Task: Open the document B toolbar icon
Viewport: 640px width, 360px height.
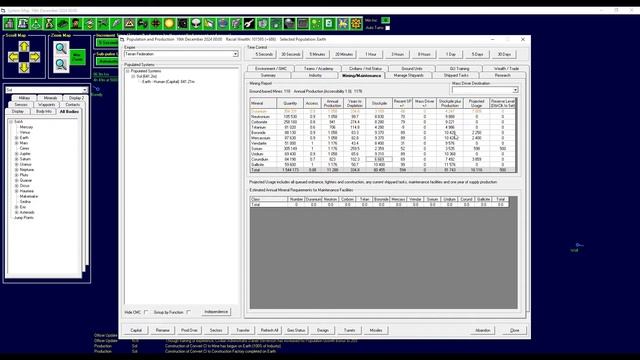Action: 329,24
